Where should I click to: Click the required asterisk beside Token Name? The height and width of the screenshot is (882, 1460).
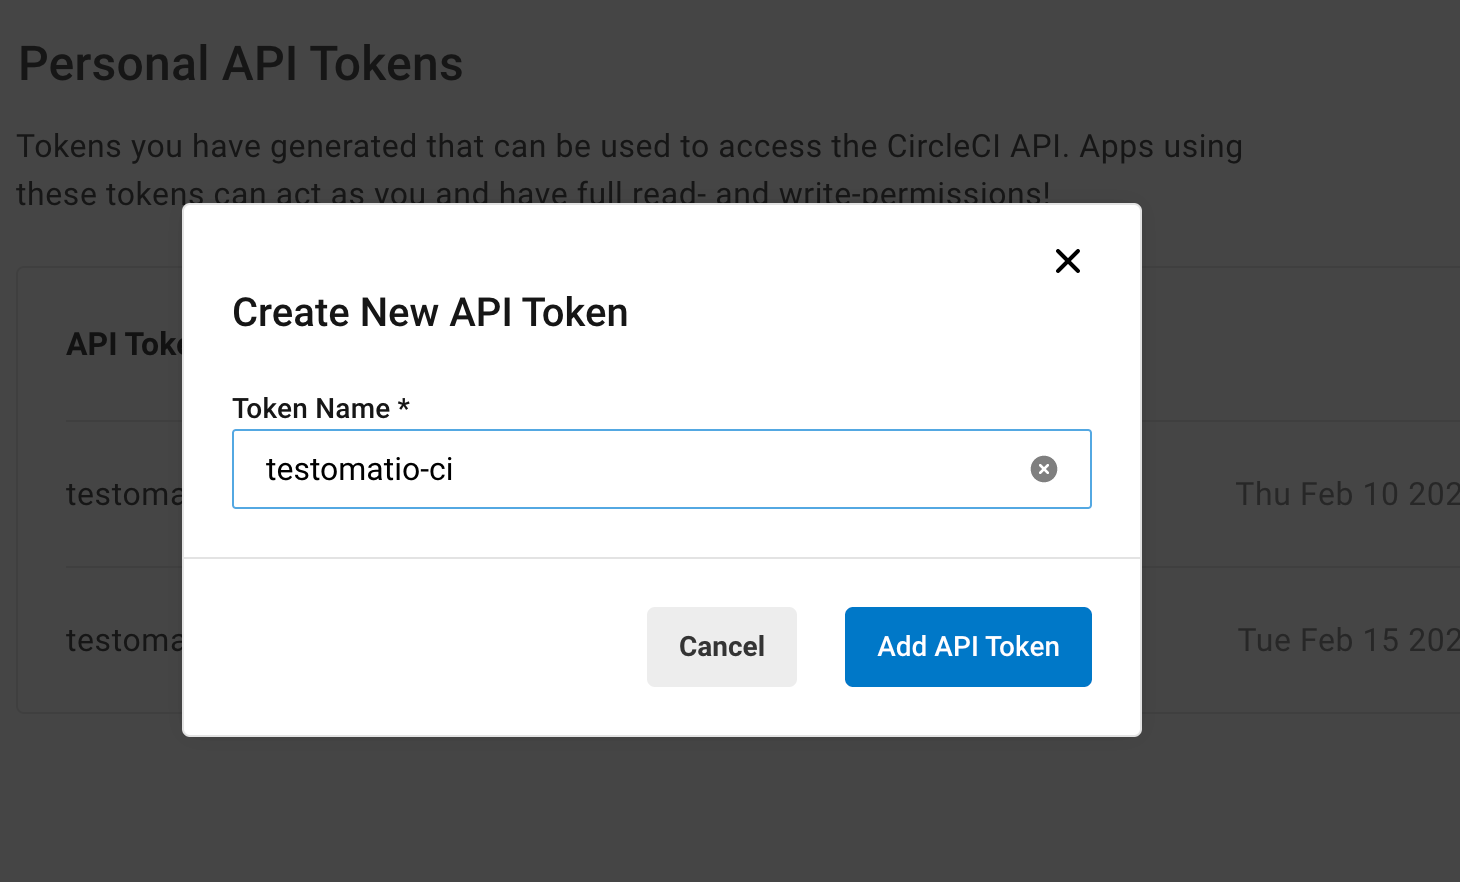[x=403, y=406]
